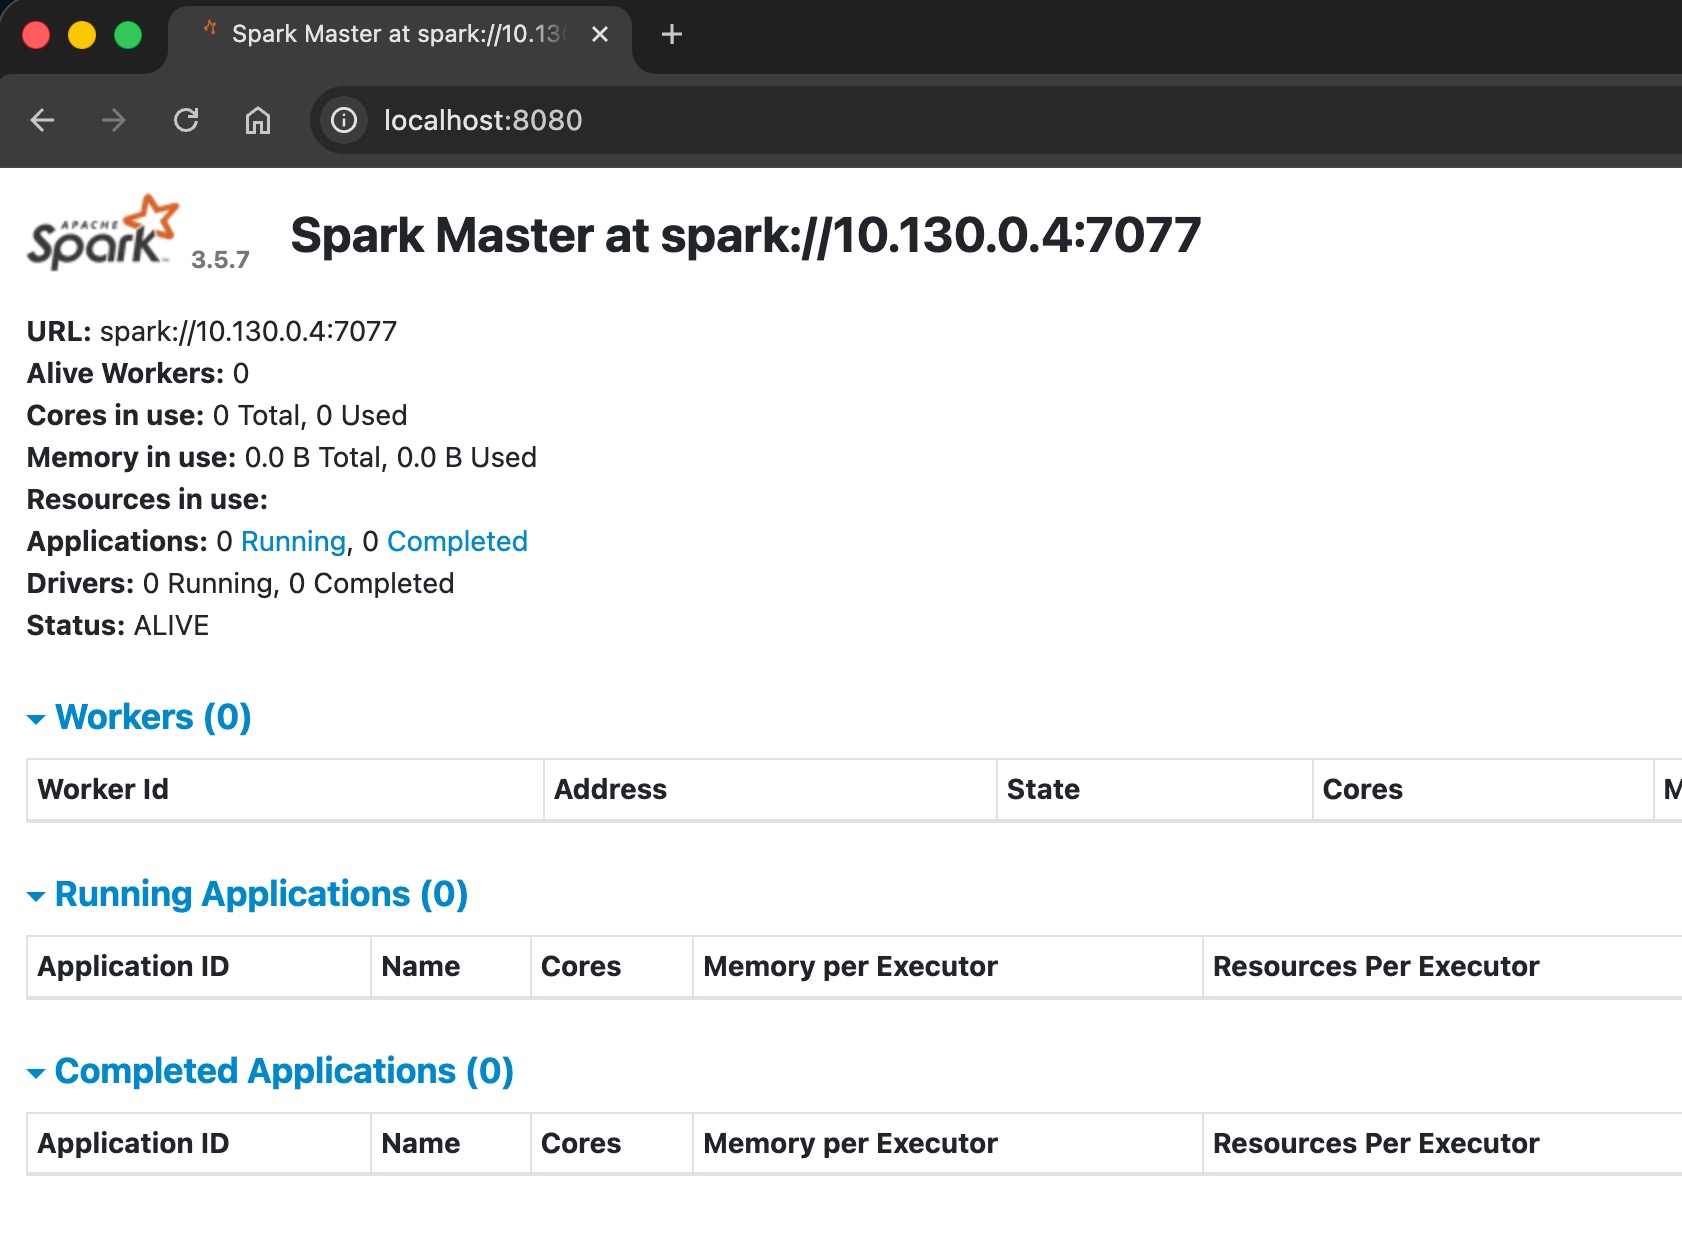This screenshot has height=1256, width=1682.
Task: Collapse the Running Applications (0) section
Action: coord(248,894)
